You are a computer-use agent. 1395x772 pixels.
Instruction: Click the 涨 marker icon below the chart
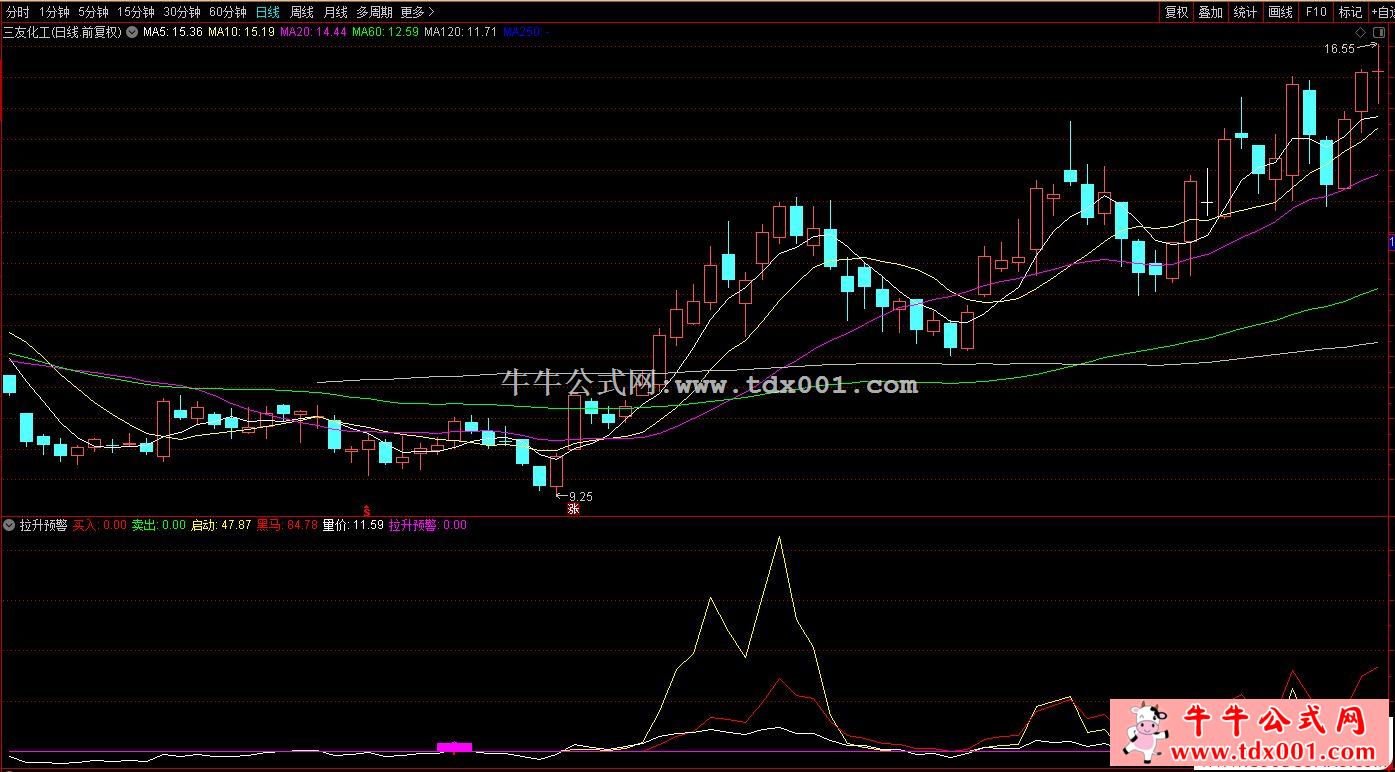pyautogui.click(x=574, y=508)
